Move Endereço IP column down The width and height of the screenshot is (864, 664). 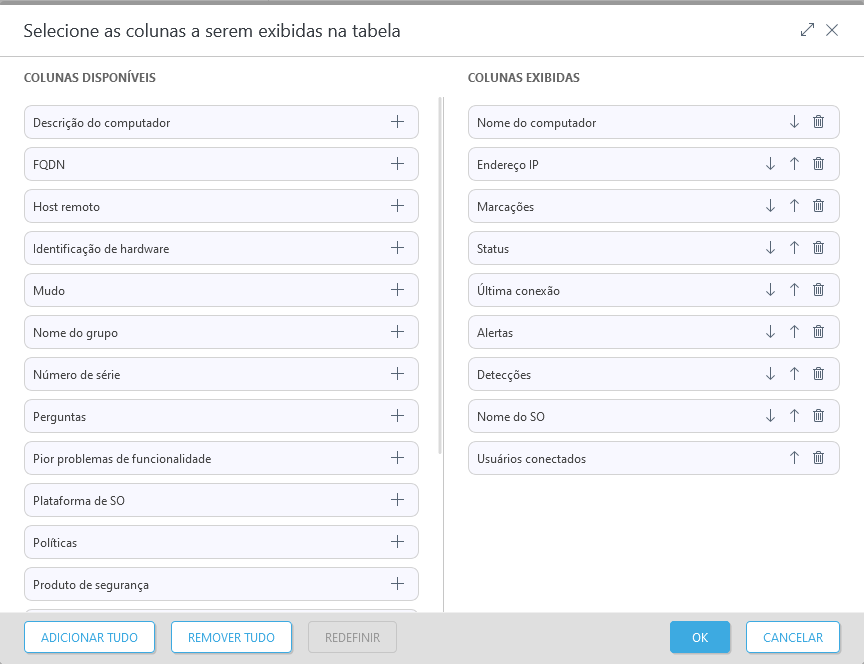click(770, 164)
